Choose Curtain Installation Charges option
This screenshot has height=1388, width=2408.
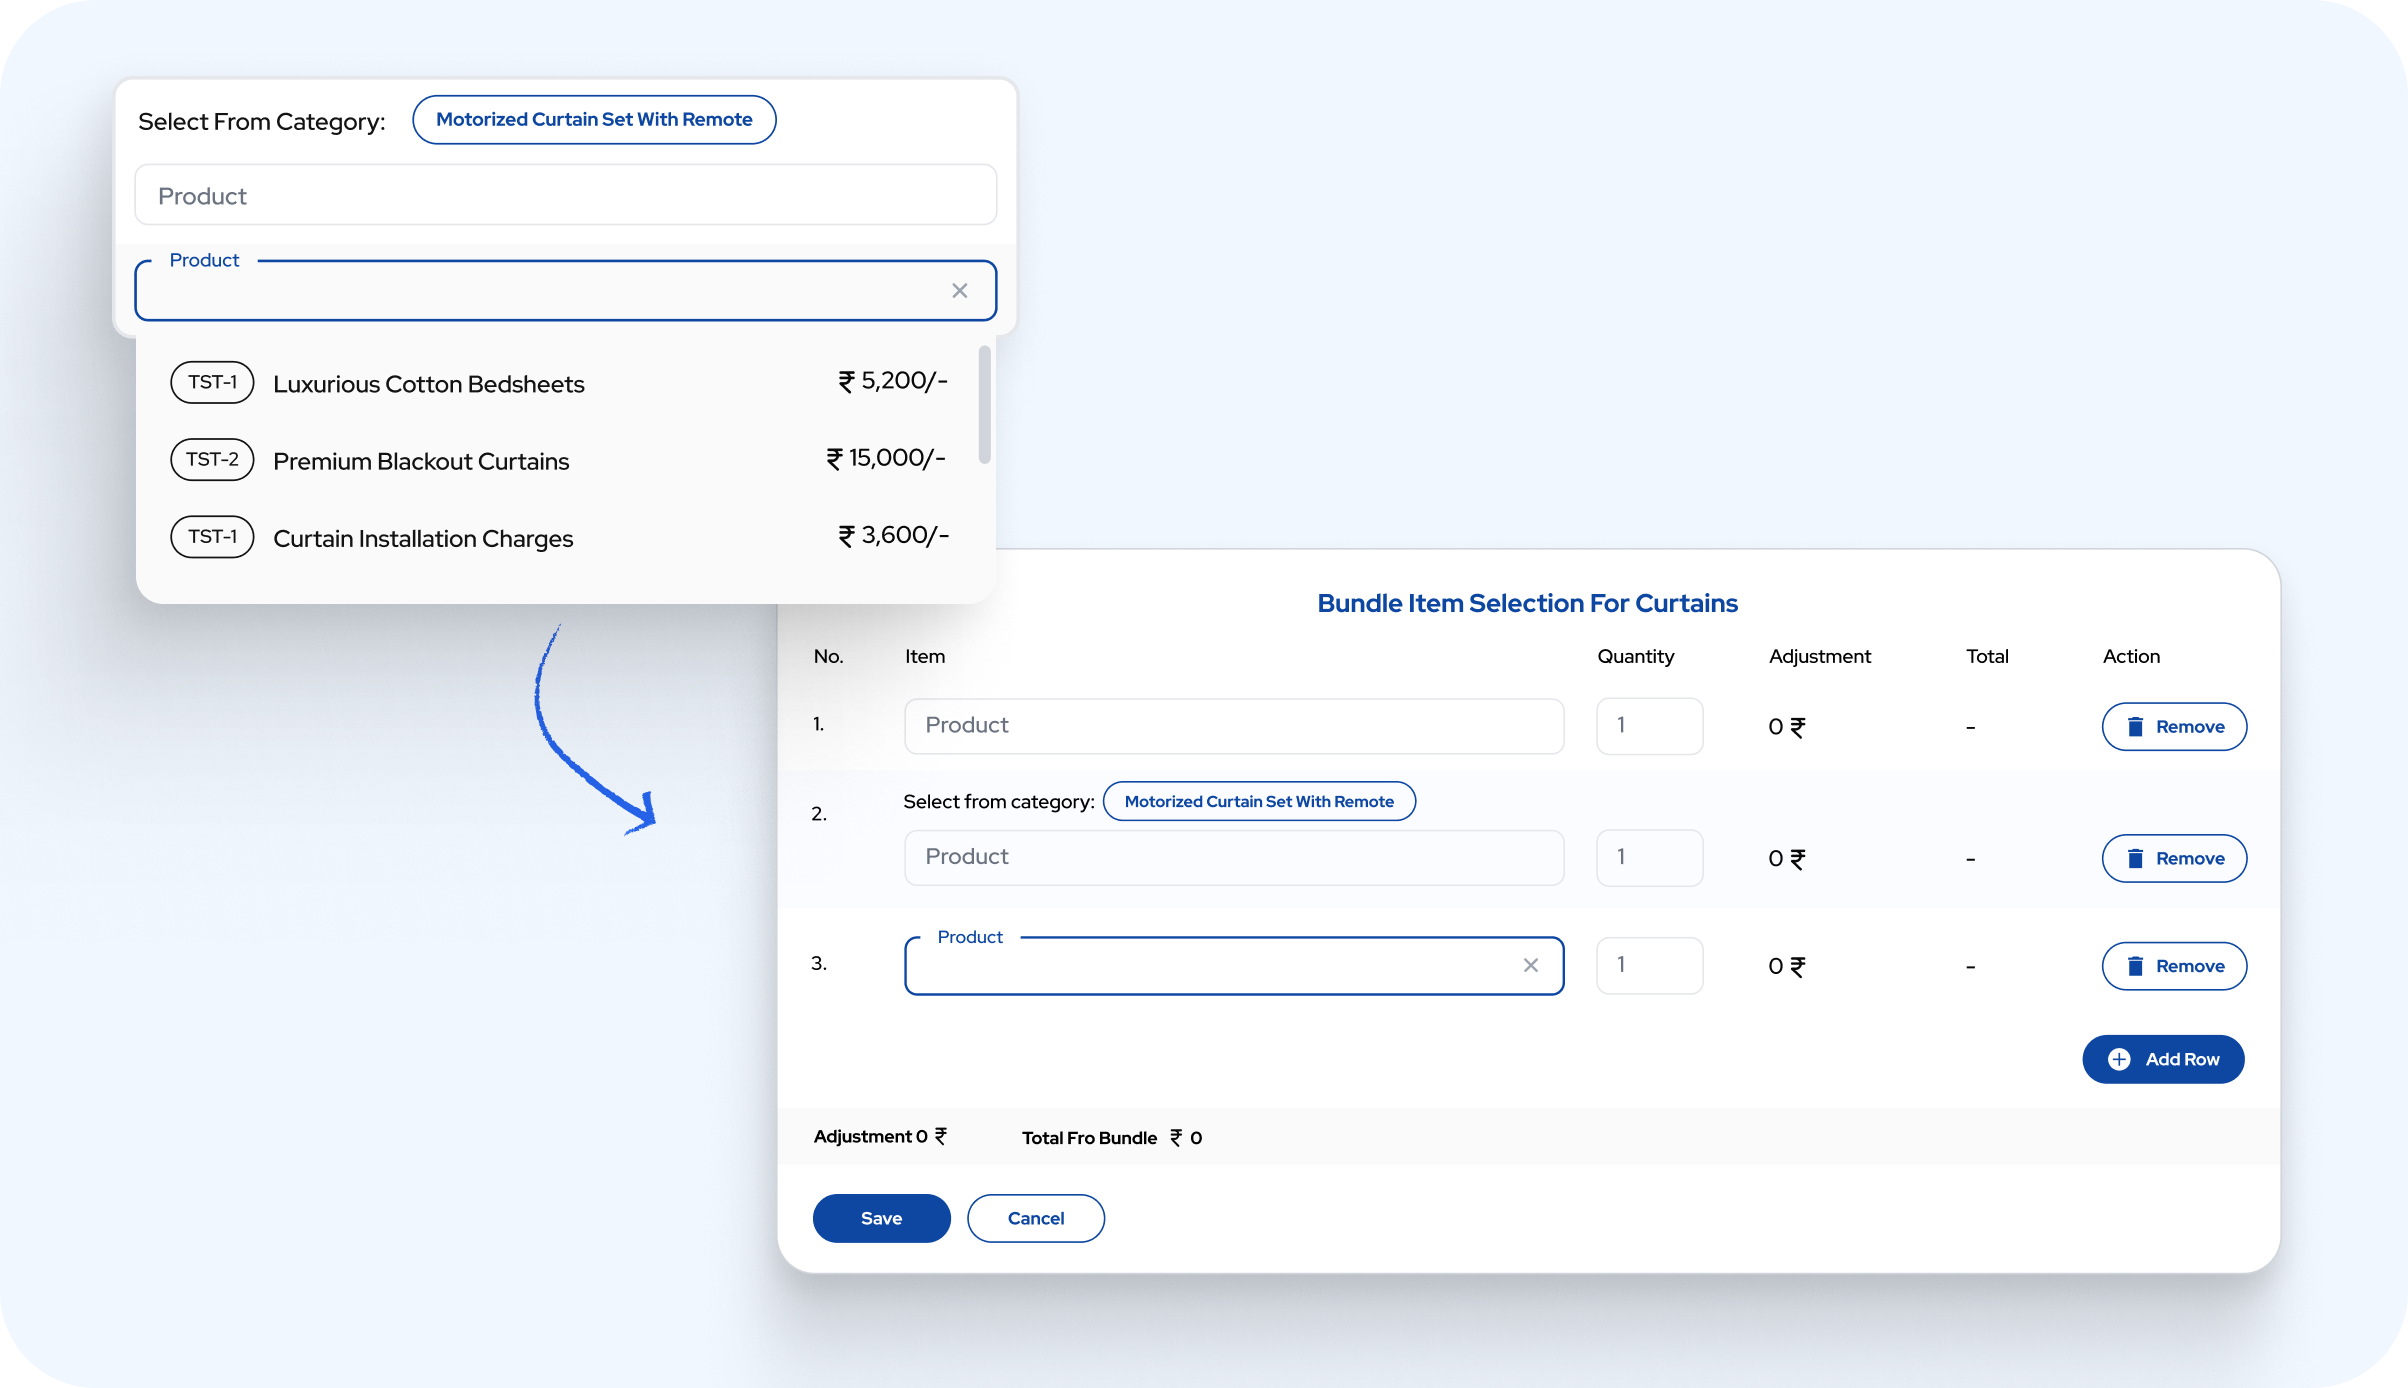[423, 539]
